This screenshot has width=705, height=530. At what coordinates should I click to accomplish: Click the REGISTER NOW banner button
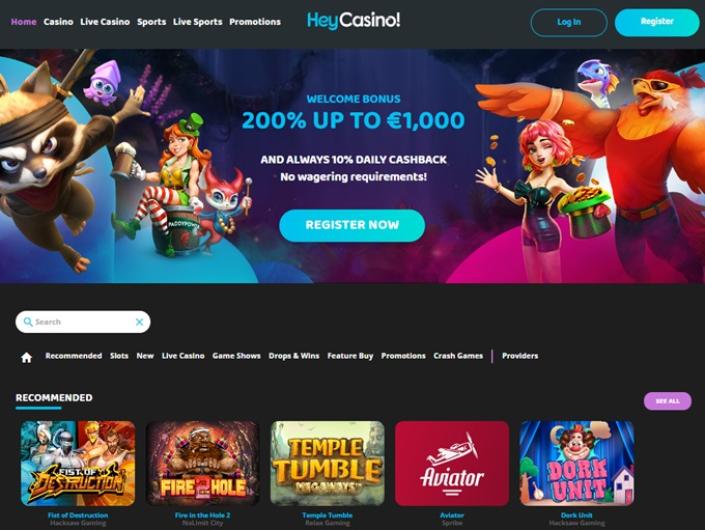tap(352, 225)
